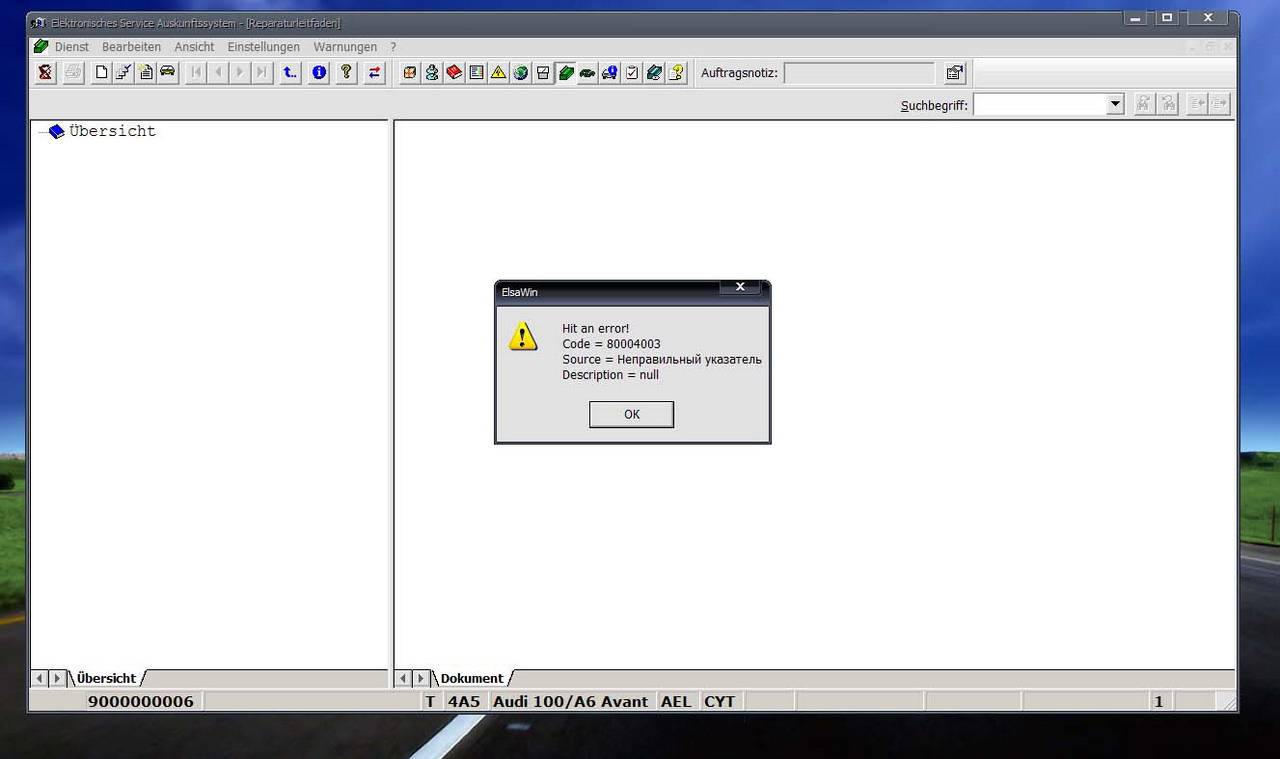Screen dimensions: 1280x759
Task: Click the green car toolbar icon
Action: [587, 72]
